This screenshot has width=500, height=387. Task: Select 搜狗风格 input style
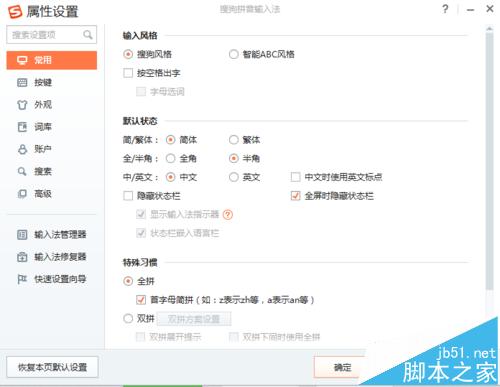(128, 54)
